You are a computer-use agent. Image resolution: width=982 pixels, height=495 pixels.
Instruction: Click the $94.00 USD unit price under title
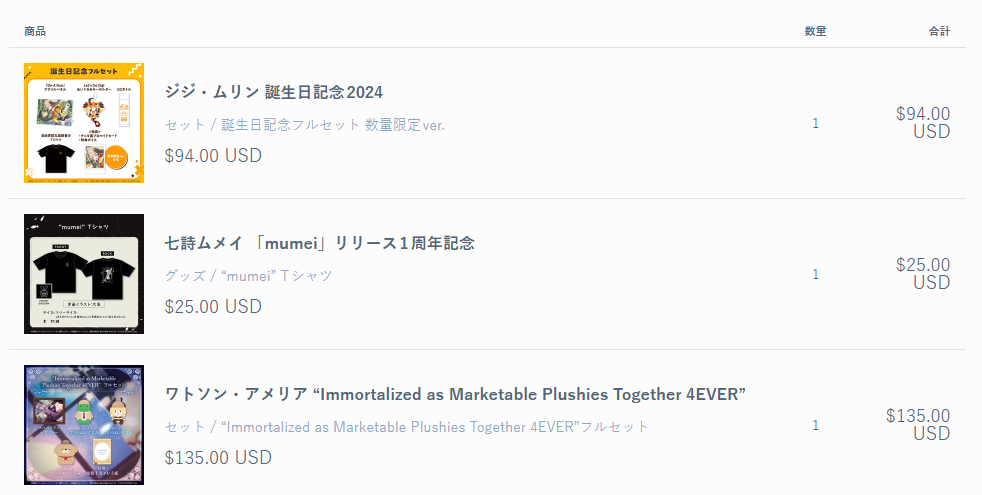pyautogui.click(x=213, y=155)
